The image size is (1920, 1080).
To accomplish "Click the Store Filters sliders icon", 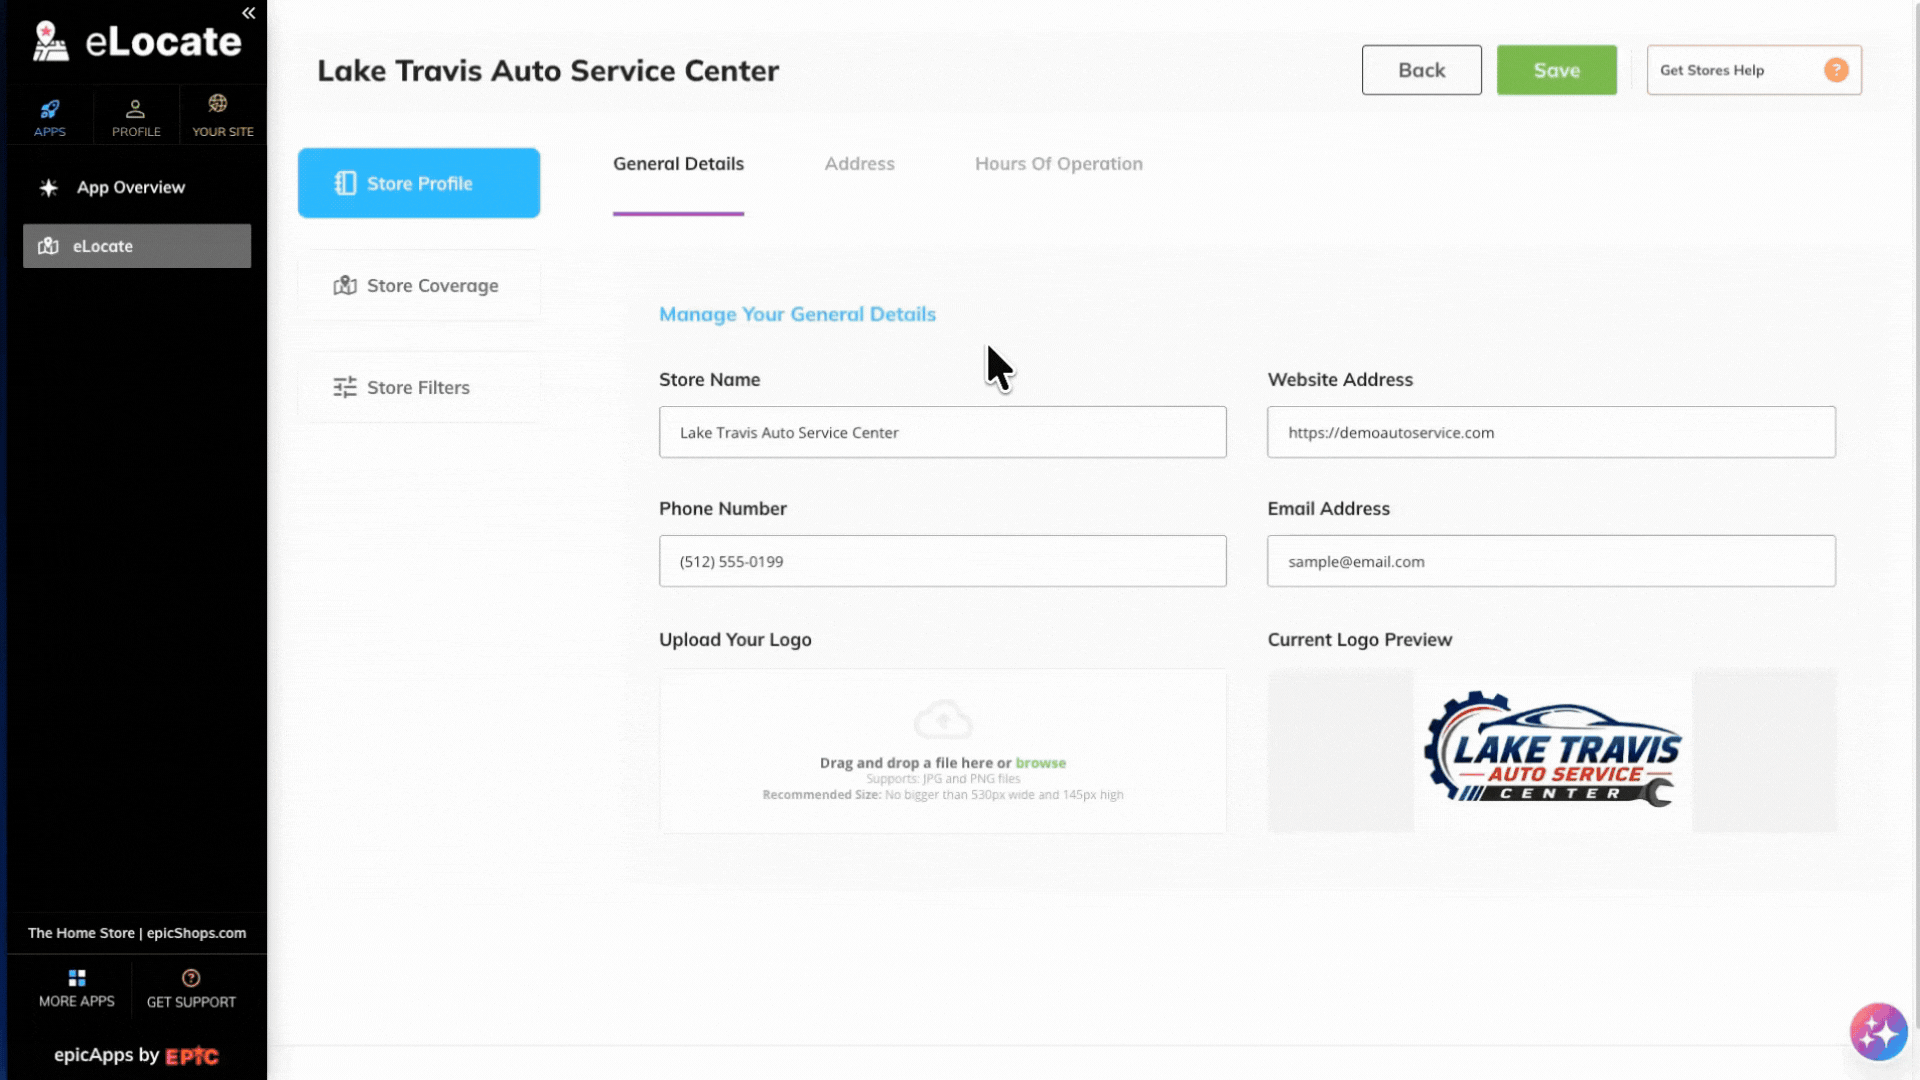I will (x=345, y=387).
